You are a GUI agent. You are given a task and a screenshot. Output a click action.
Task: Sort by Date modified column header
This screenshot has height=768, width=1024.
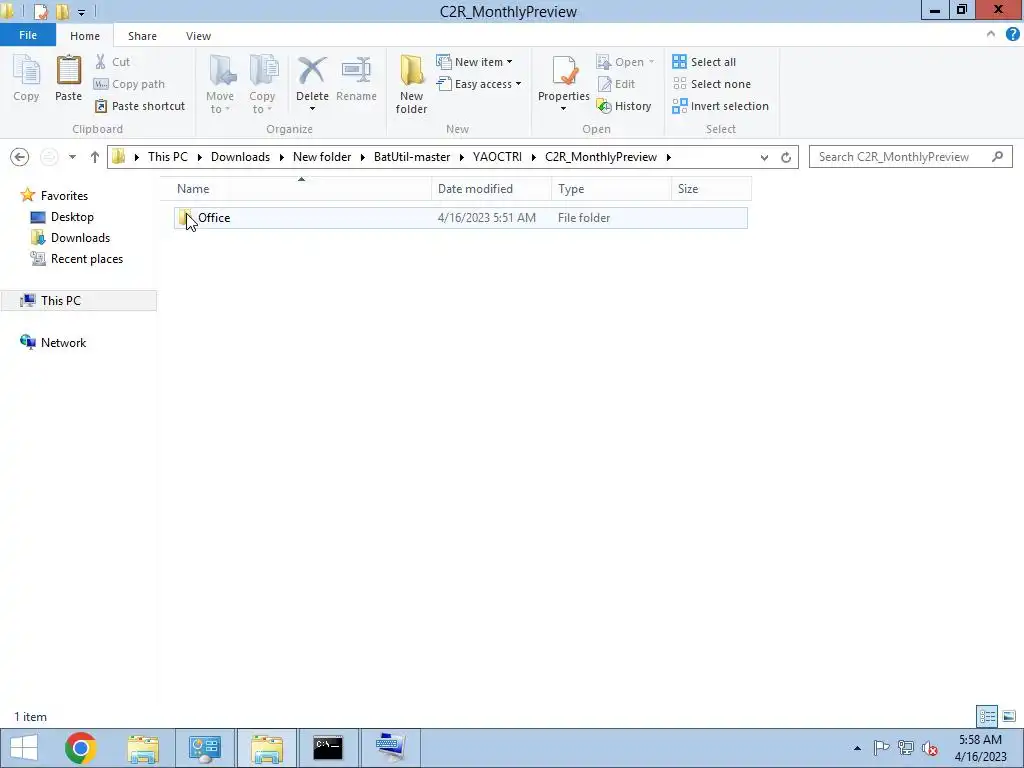tap(491, 189)
